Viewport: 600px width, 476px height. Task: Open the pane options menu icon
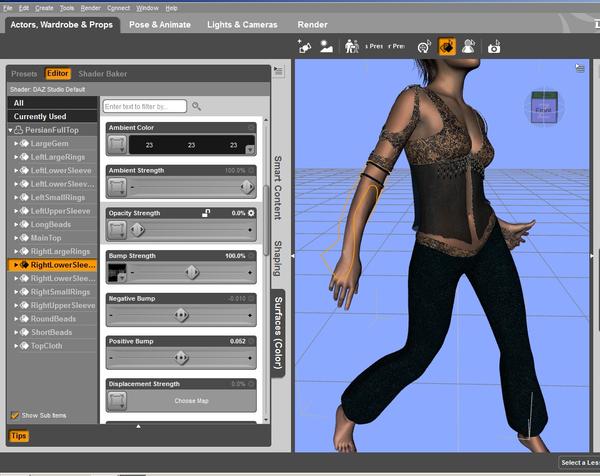click(278, 71)
